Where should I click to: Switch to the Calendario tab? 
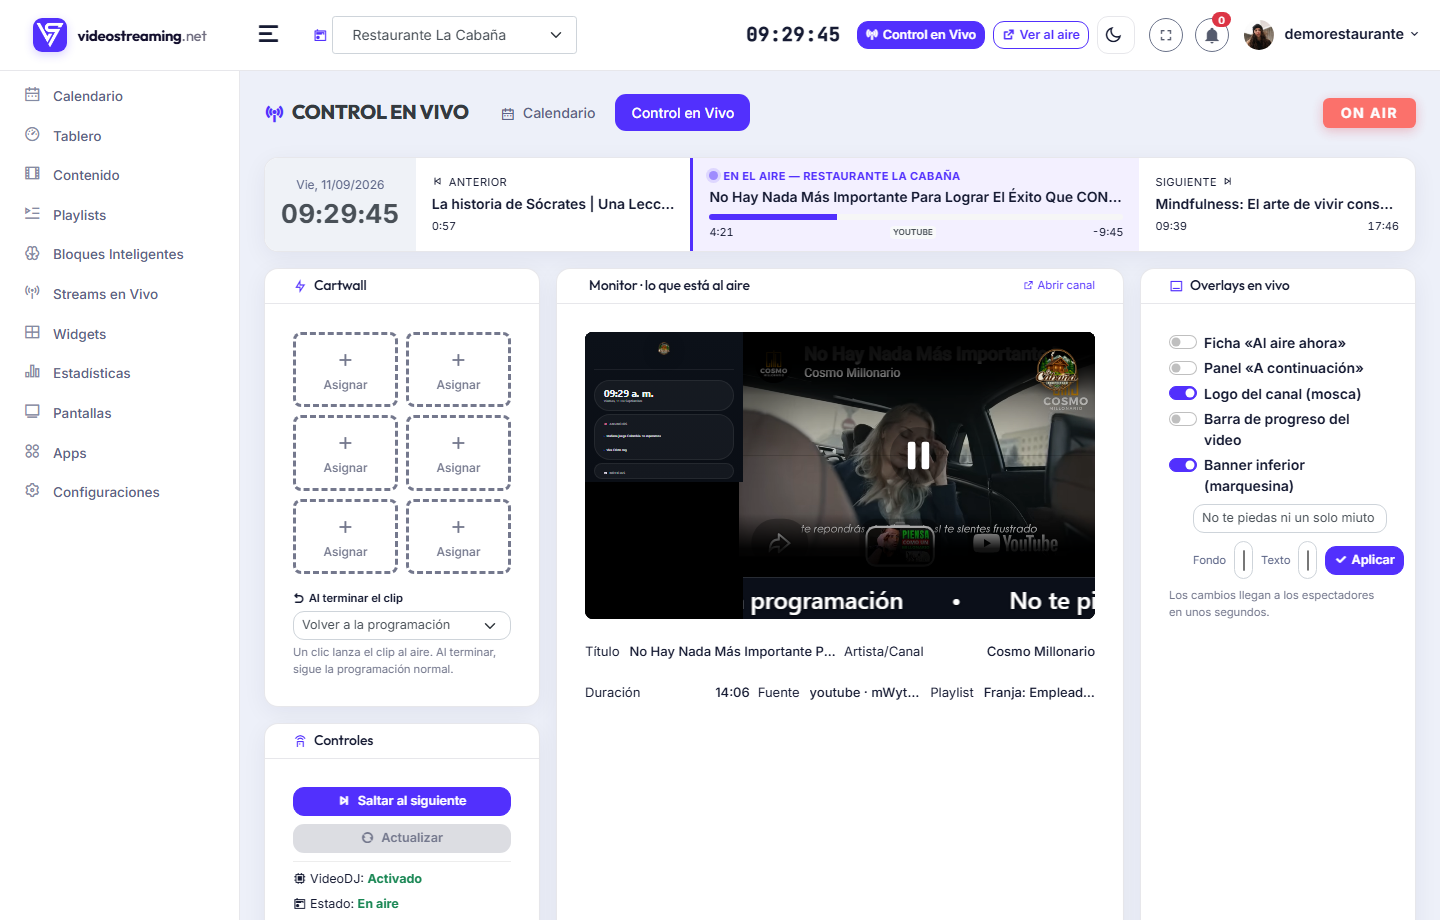tap(548, 113)
